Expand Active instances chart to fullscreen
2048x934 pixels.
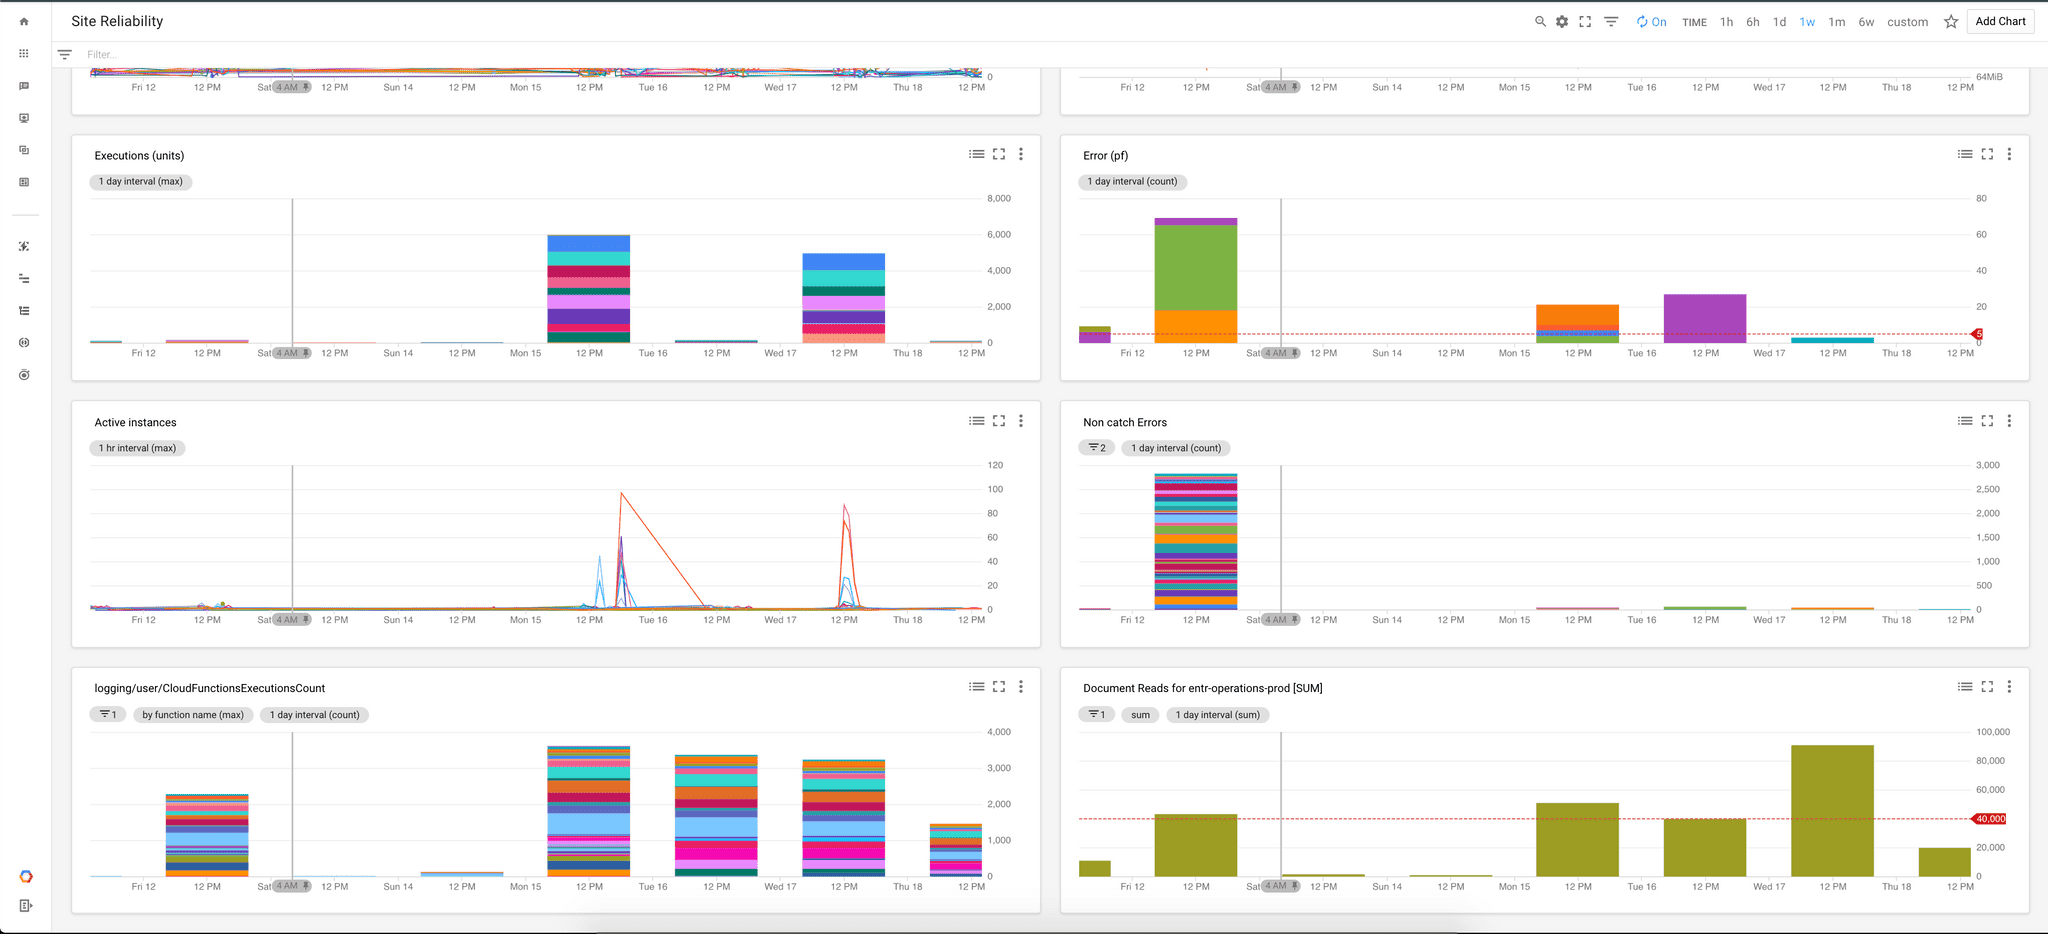pyautogui.click(x=999, y=421)
